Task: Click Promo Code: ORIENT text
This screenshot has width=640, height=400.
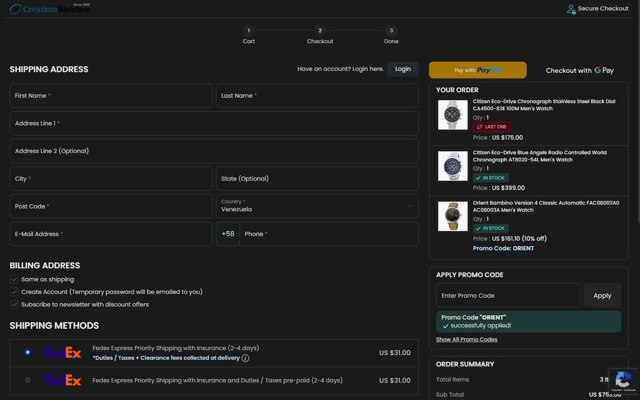Action: (503, 248)
